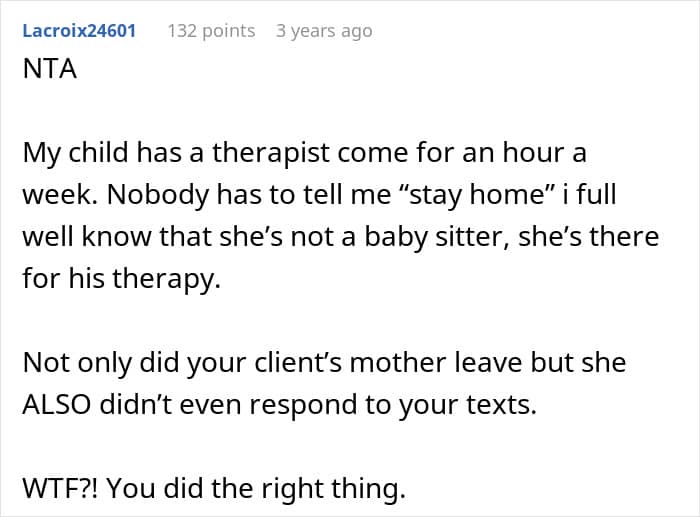Click the line starting with Not only

[x=323, y=361]
